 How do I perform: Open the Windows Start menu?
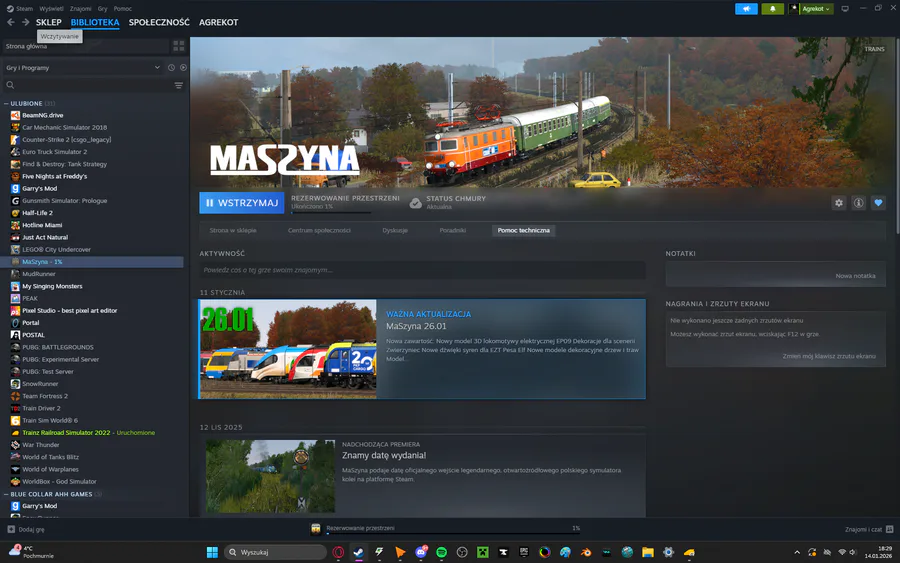tap(212, 552)
